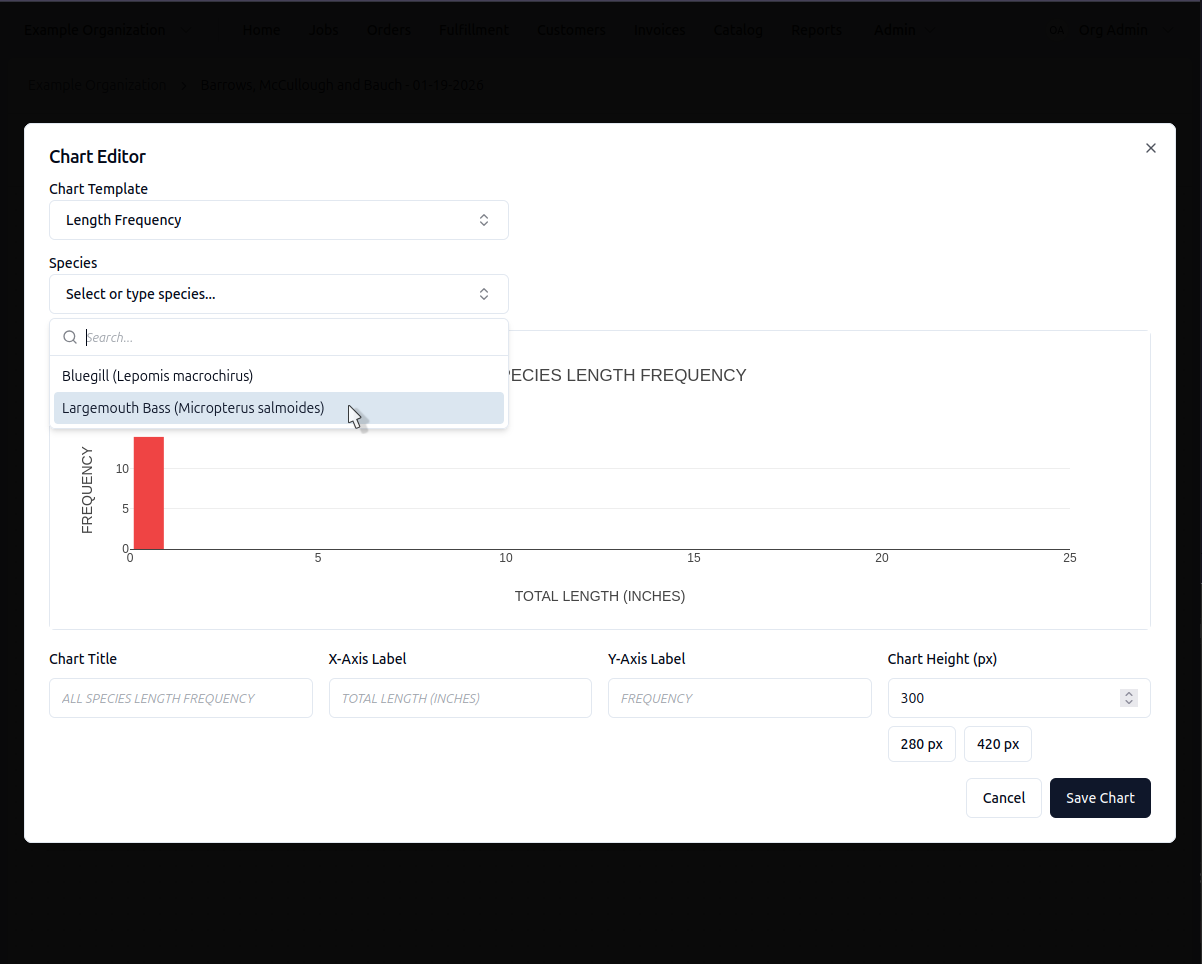Click the Save Chart button
Image resolution: width=1202 pixels, height=964 pixels.
1100,798
